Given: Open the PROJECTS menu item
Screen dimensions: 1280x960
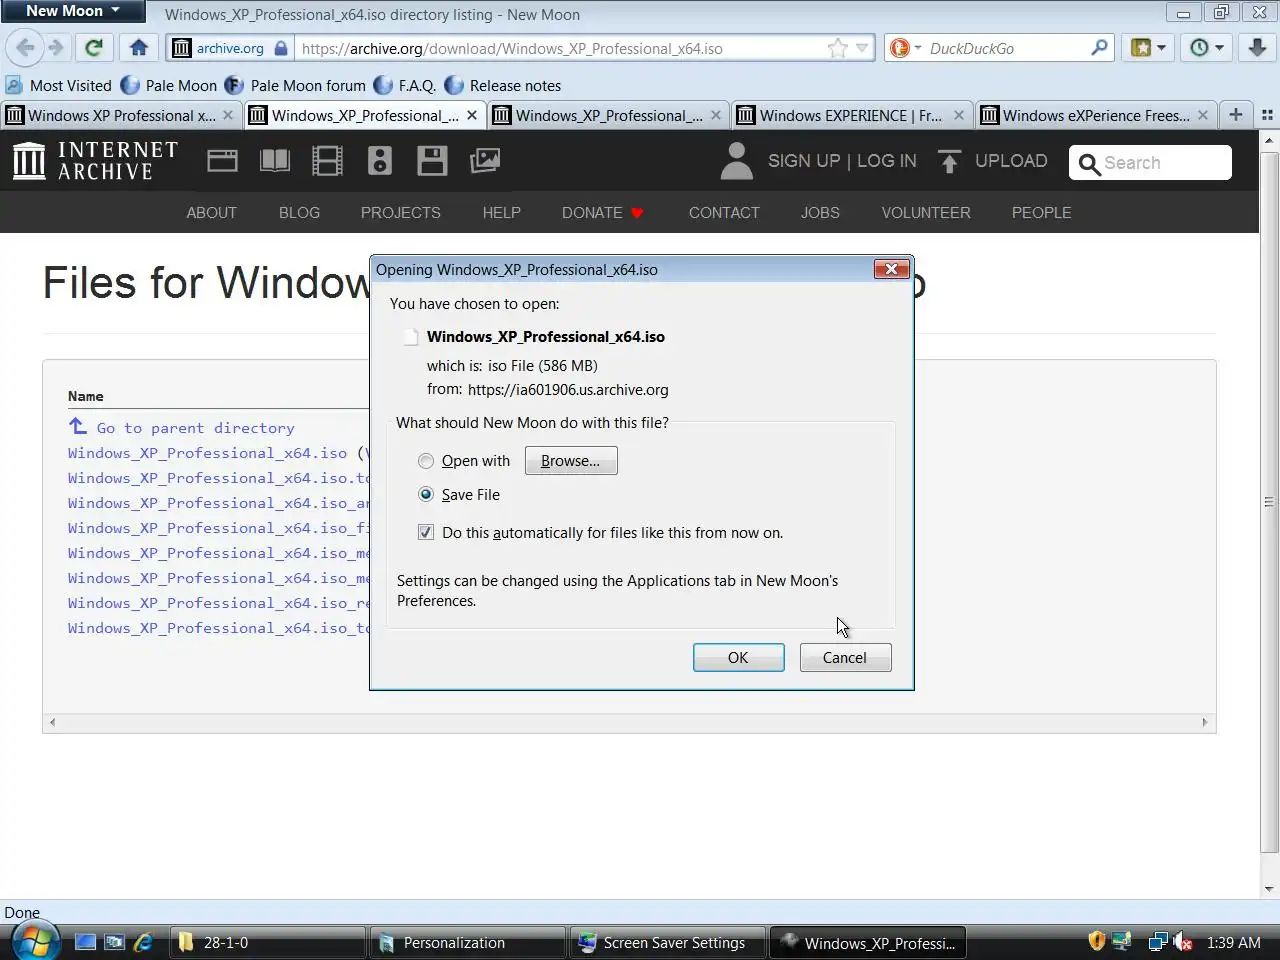Looking at the screenshot, I should 400,213.
